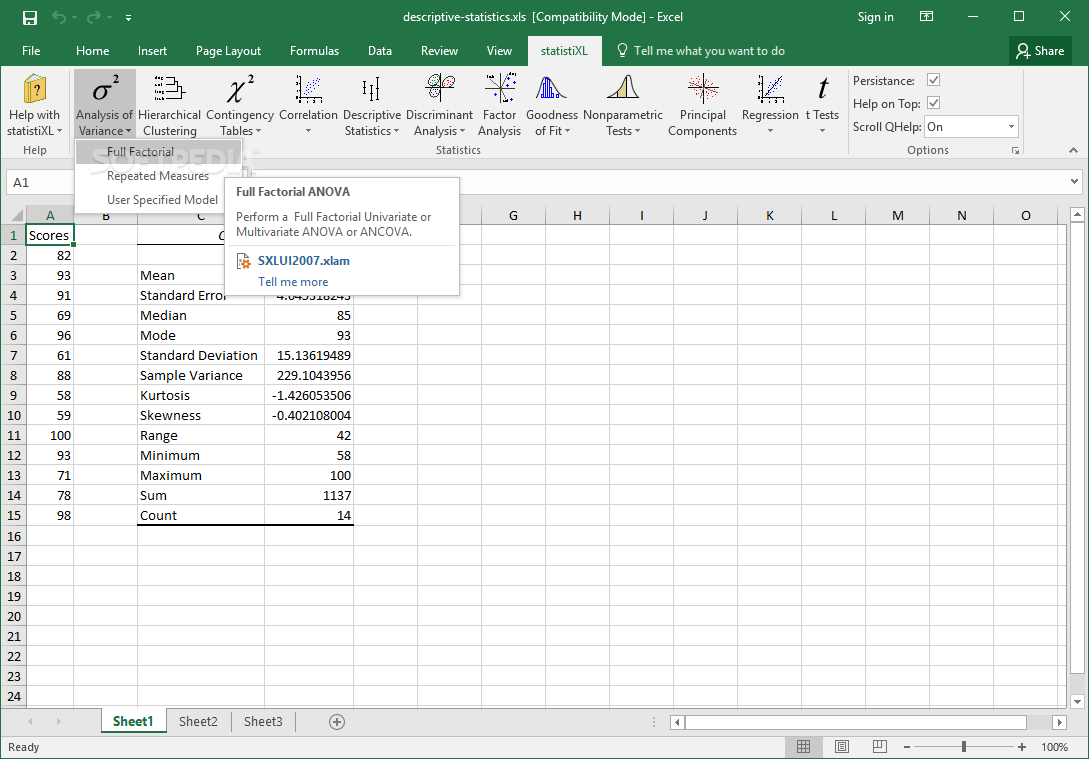Select the Sheet3 tab
The height and width of the screenshot is (759, 1089).
coord(263,722)
